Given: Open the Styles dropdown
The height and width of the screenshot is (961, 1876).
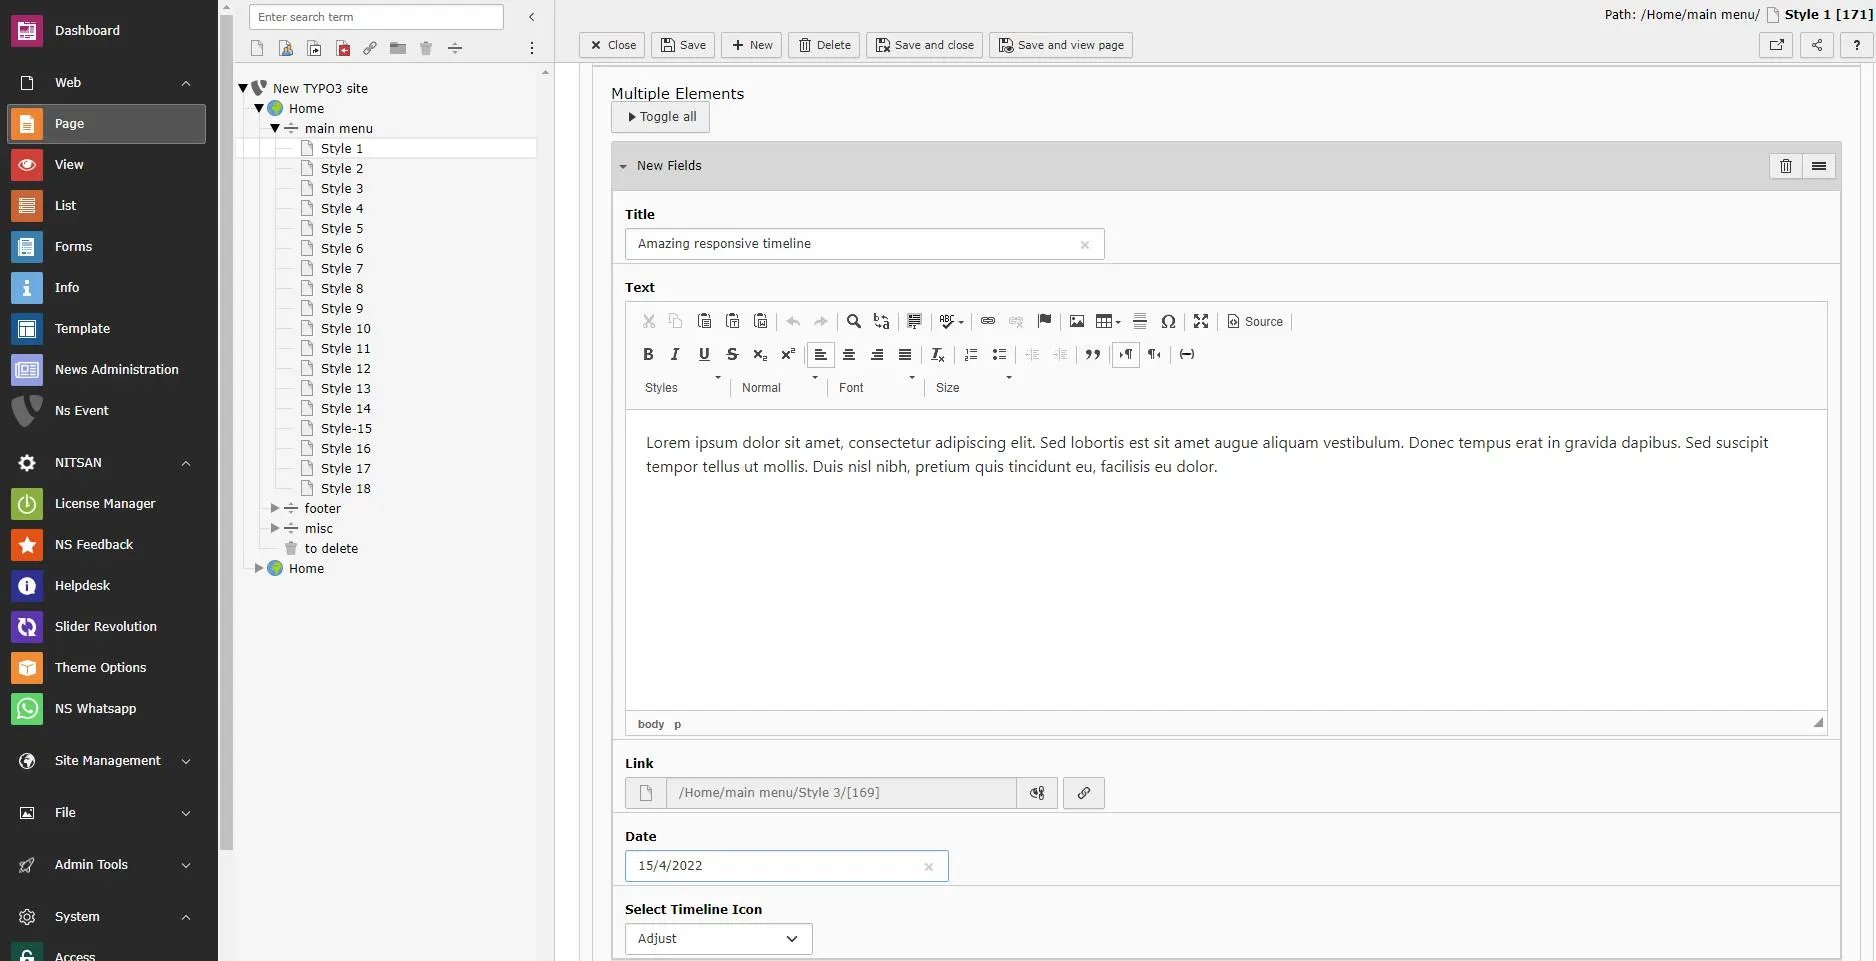Looking at the screenshot, I should [683, 387].
